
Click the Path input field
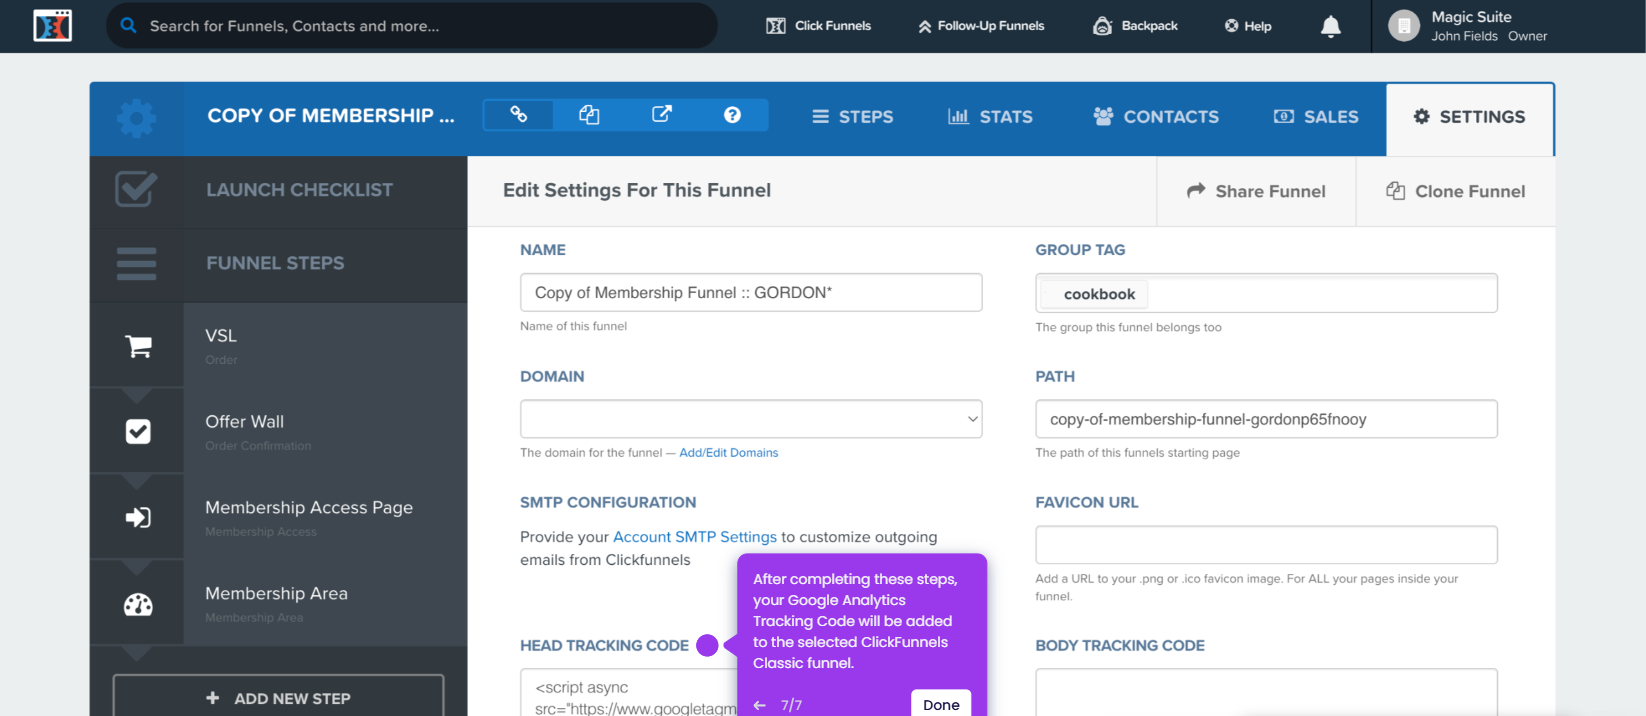[1266, 419]
